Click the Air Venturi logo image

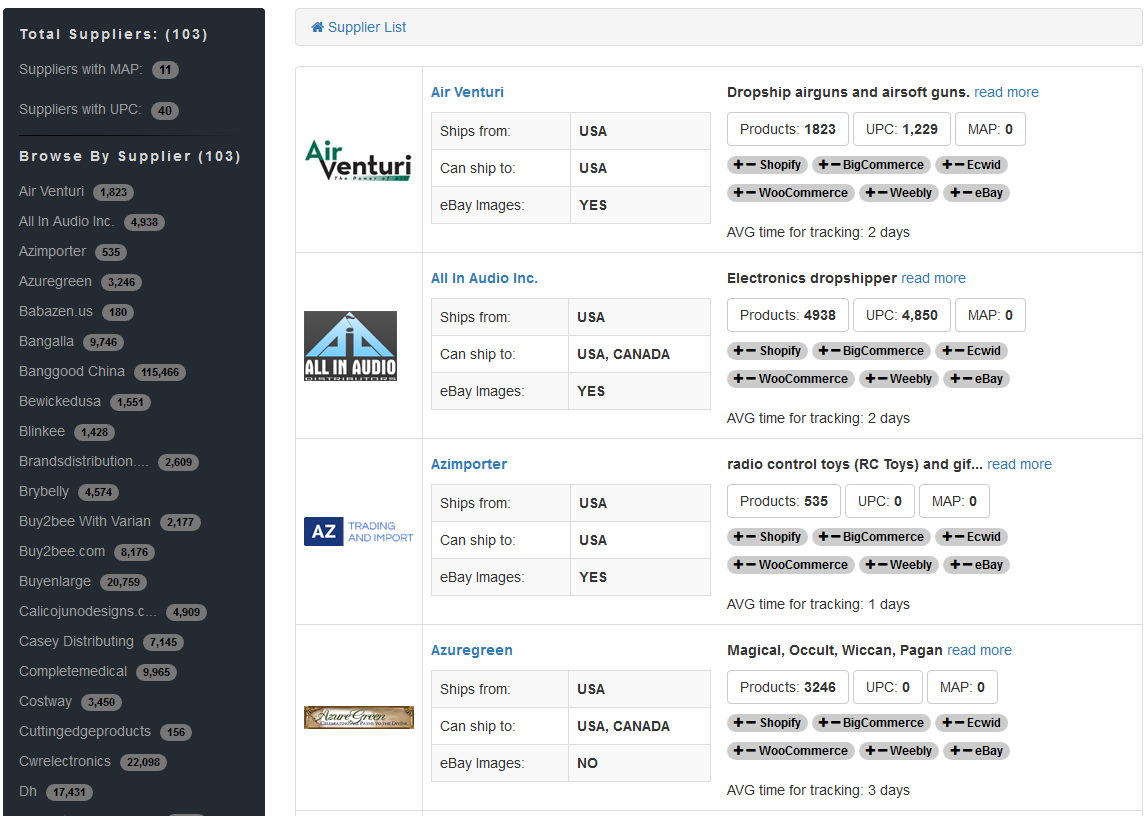click(358, 160)
